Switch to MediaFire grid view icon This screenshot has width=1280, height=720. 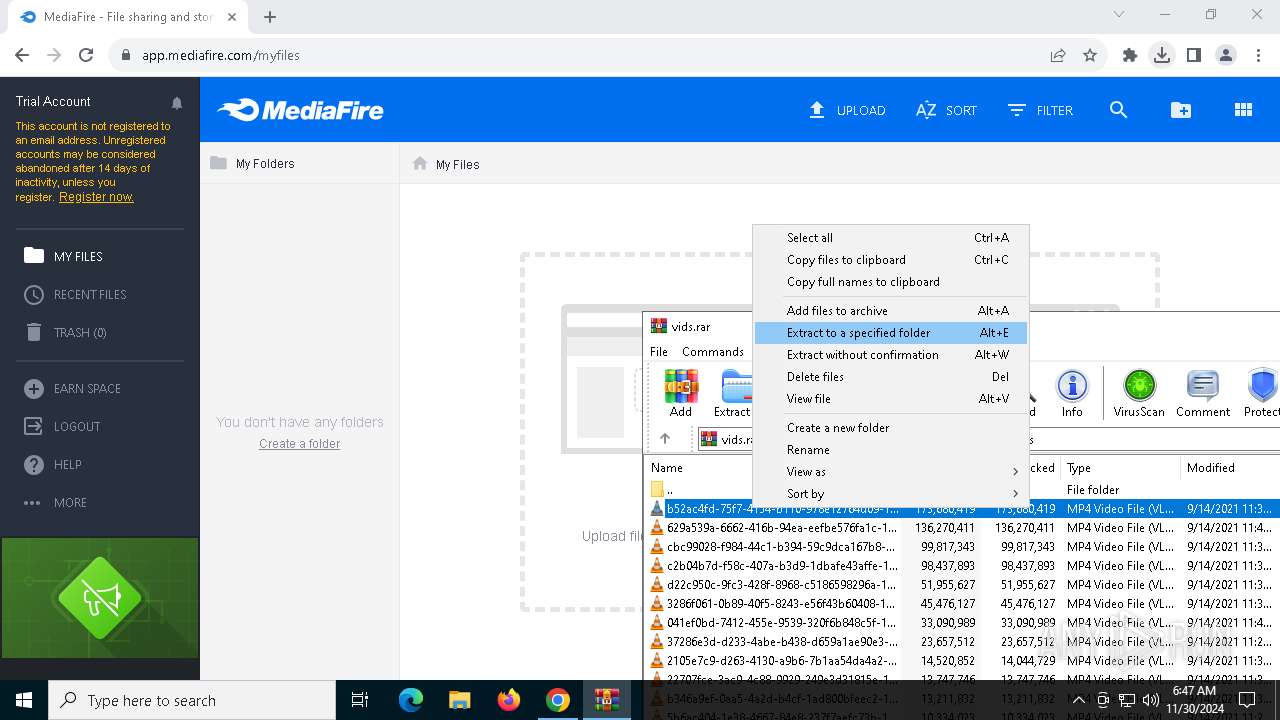point(1243,110)
